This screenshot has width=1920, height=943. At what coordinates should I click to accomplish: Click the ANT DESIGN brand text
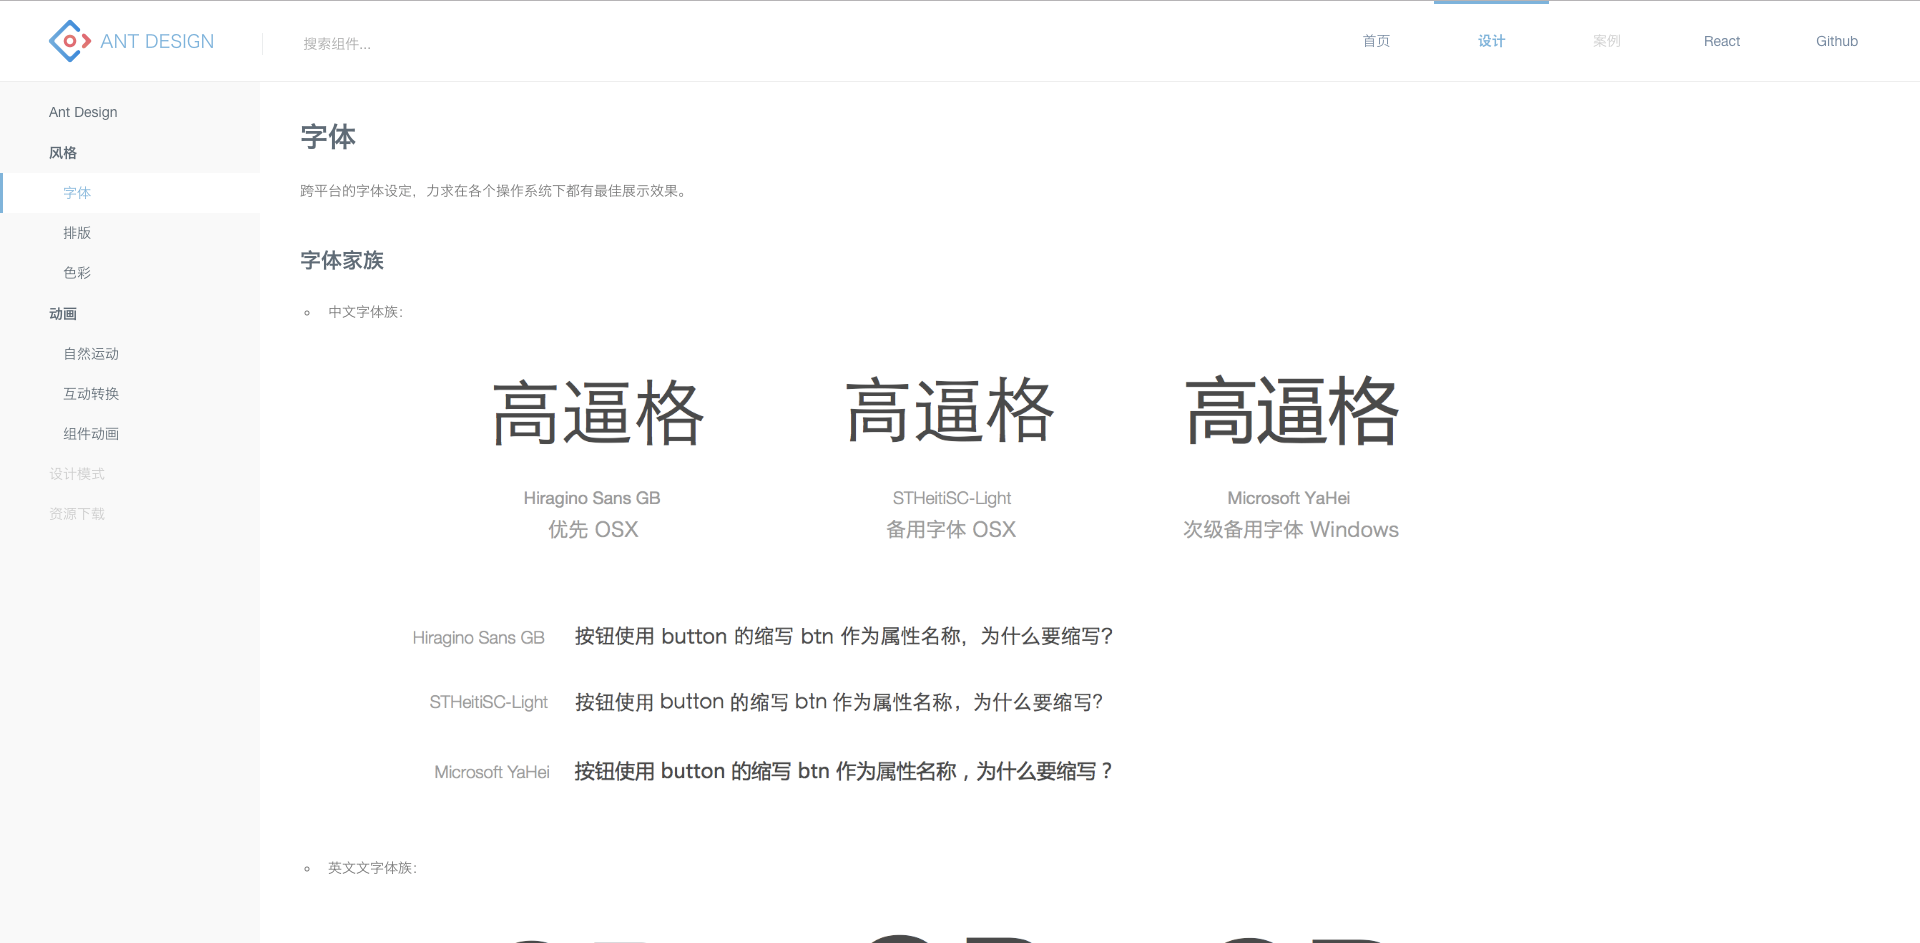click(x=157, y=41)
